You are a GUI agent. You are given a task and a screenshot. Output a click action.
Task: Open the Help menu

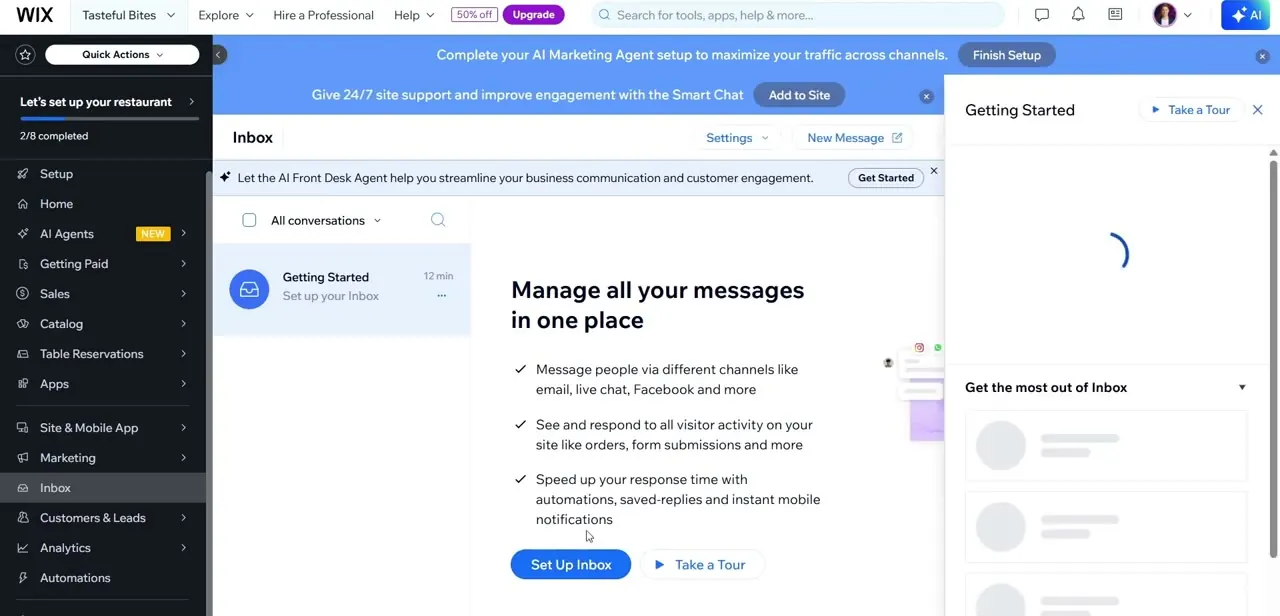click(414, 15)
